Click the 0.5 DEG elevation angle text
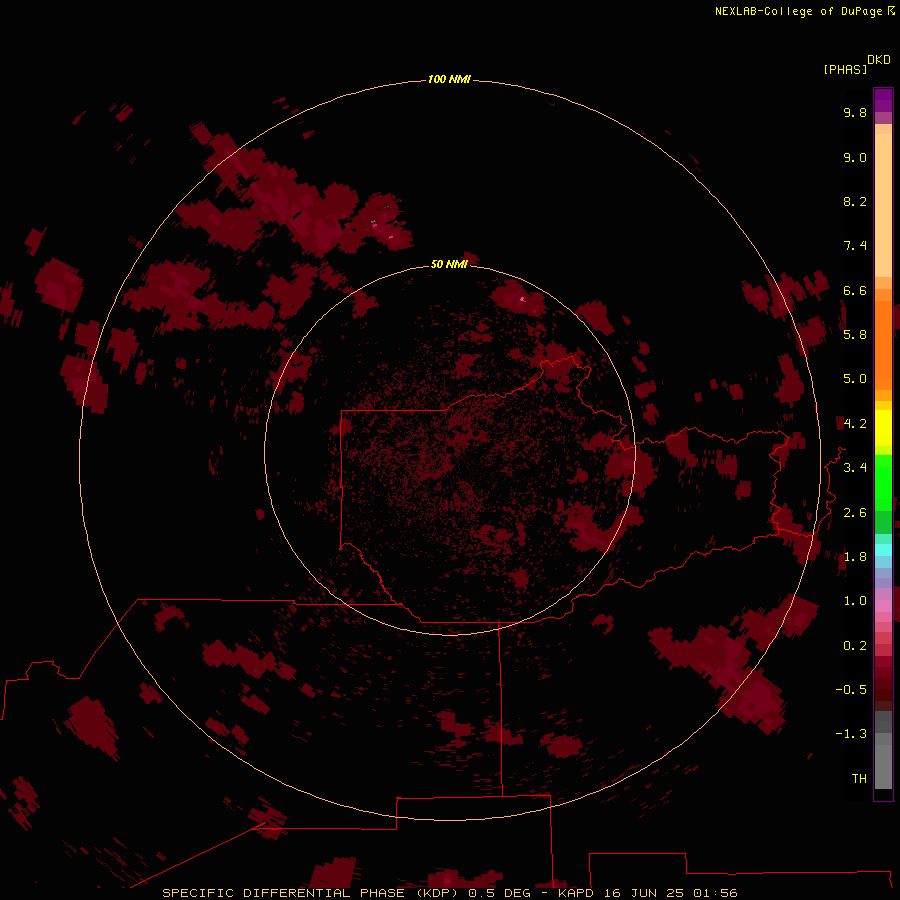This screenshot has height=900, width=900. [x=499, y=893]
